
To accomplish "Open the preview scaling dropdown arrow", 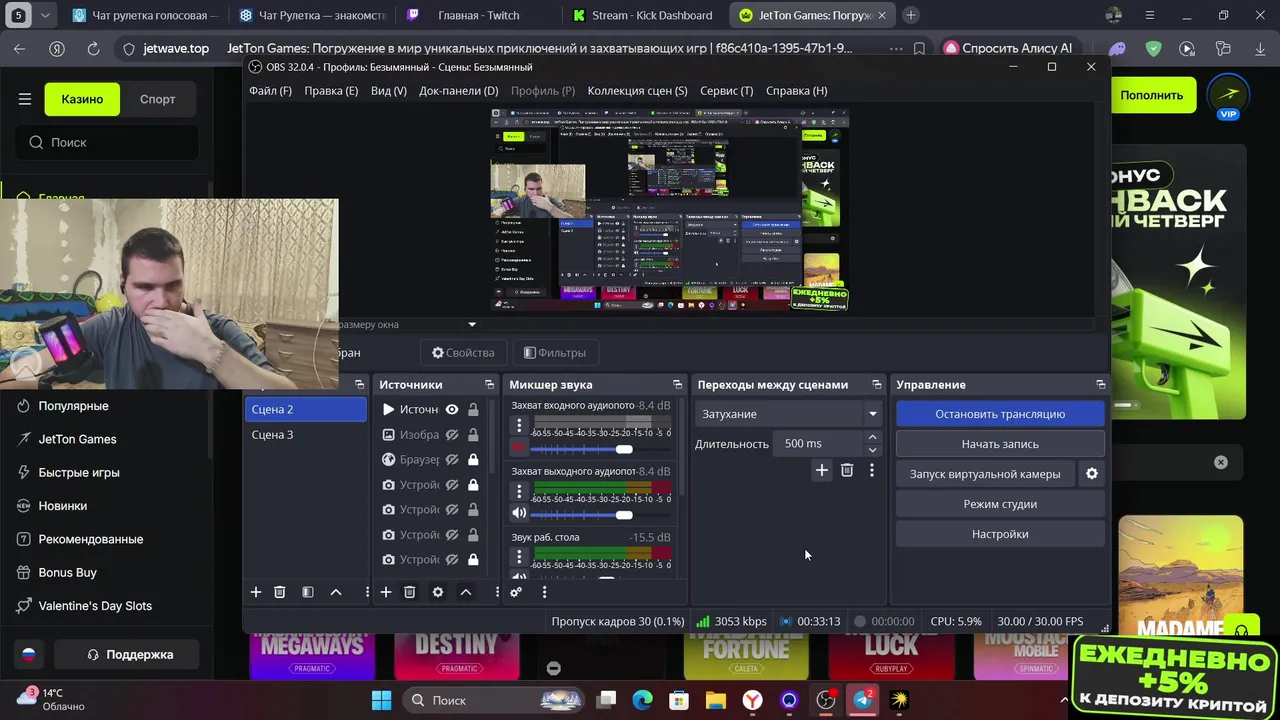I will 472,324.
